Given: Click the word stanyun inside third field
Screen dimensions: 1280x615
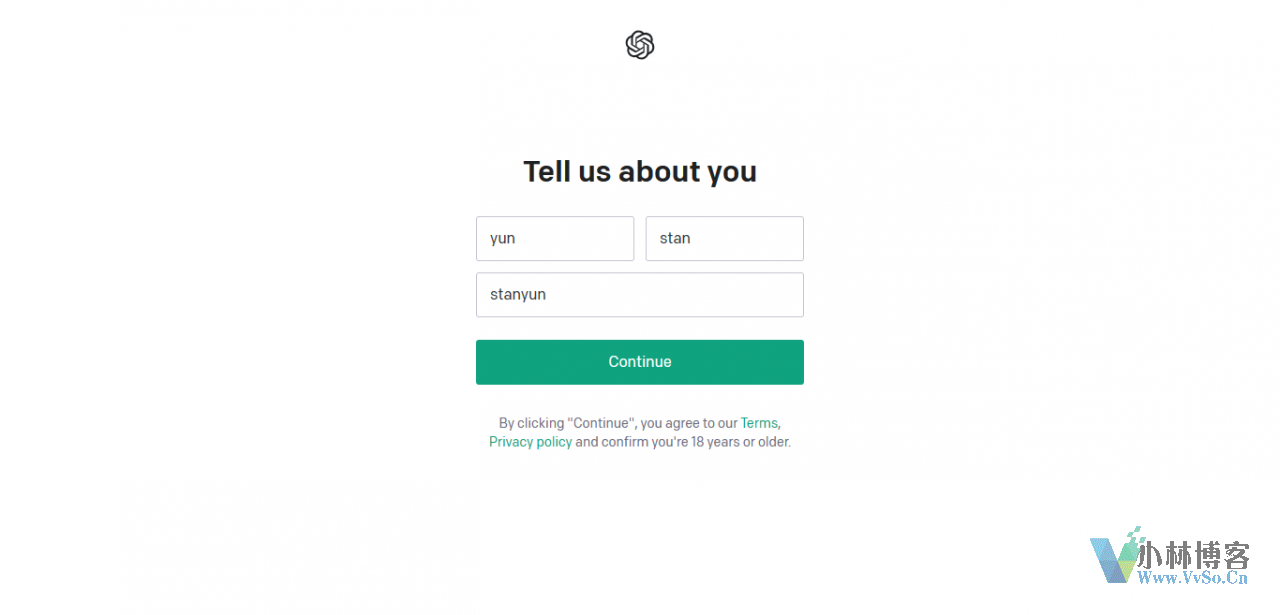Looking at the screenshot, I should pyautogui.click(x=518, y=295).
